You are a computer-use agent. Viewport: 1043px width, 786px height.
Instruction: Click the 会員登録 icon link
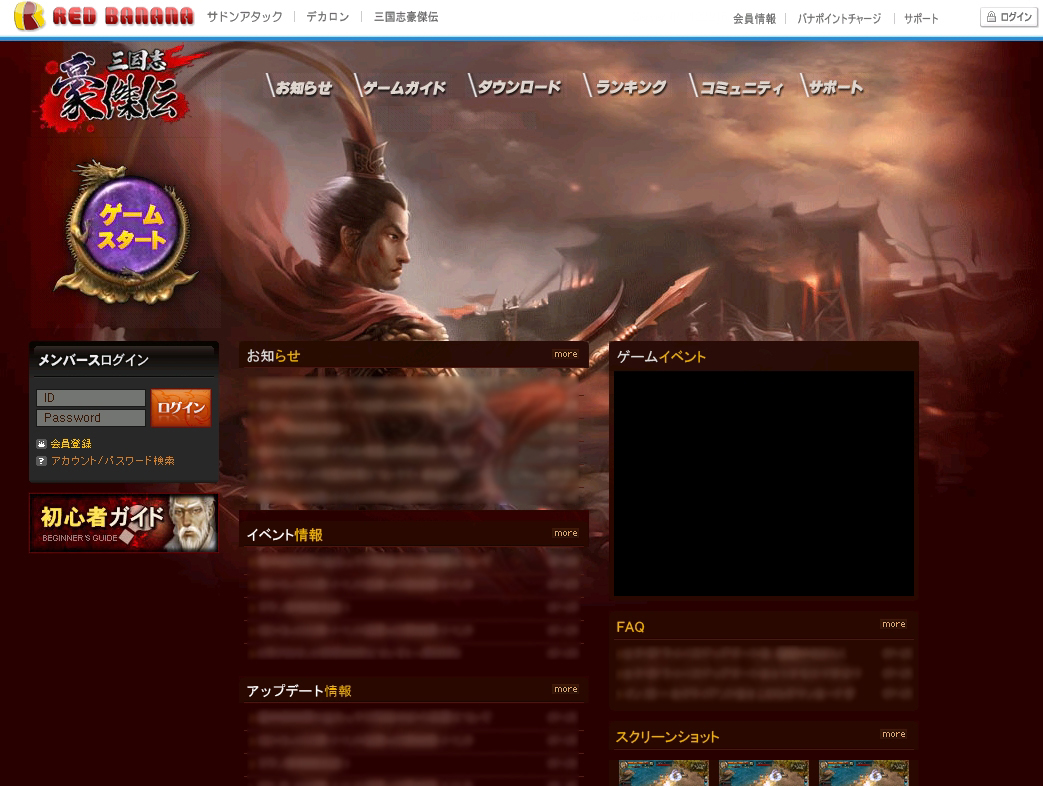coord(41,444)
